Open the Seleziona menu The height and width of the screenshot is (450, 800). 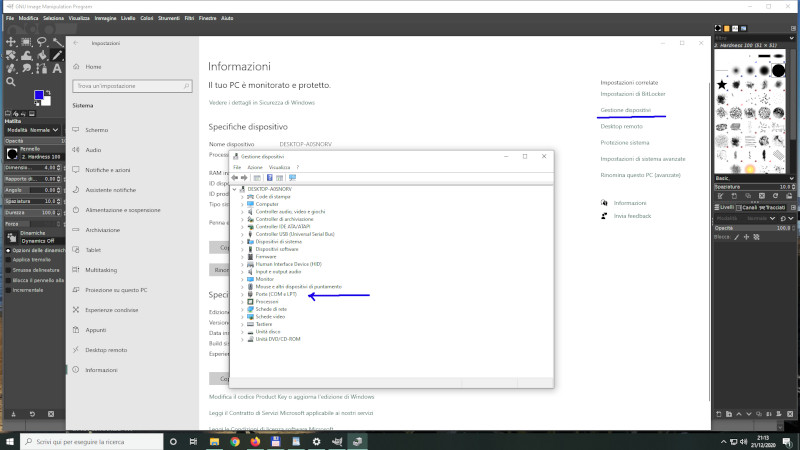point(54,18)
